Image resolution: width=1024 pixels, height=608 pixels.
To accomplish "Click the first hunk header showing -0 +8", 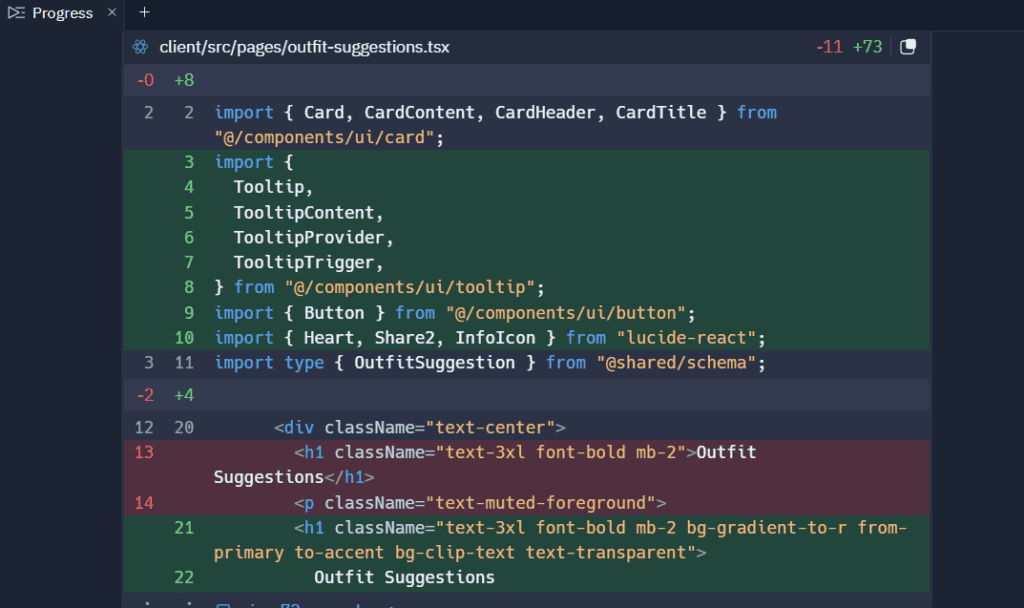I will click(x=527, y=80).
